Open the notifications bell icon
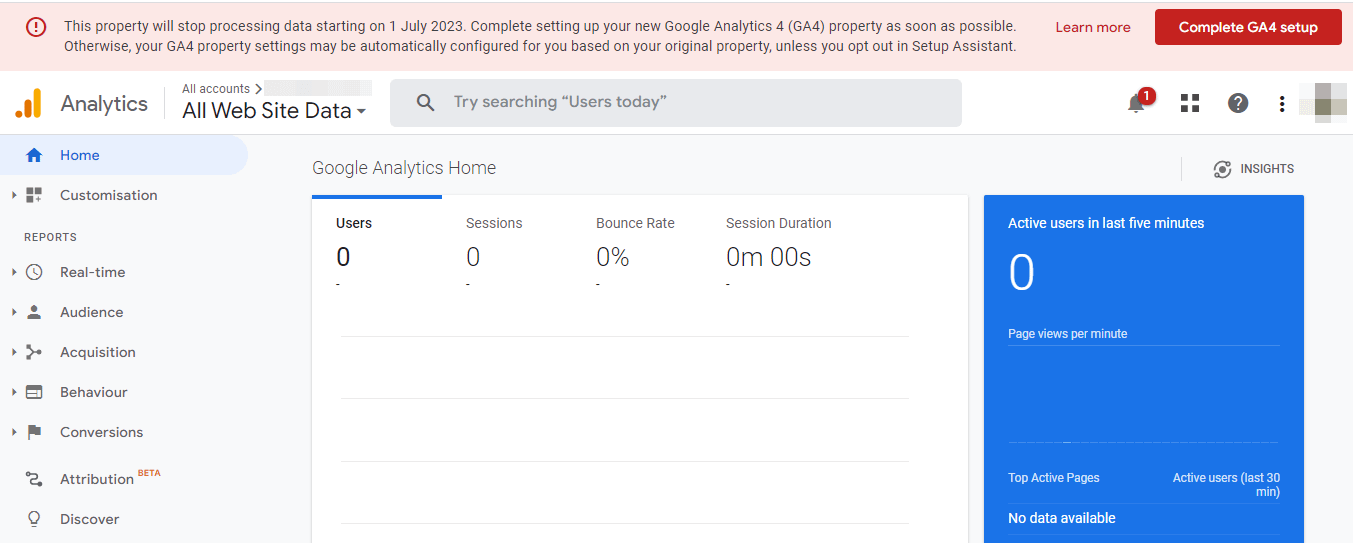The image size is (1353, 543). [1136, 103]
